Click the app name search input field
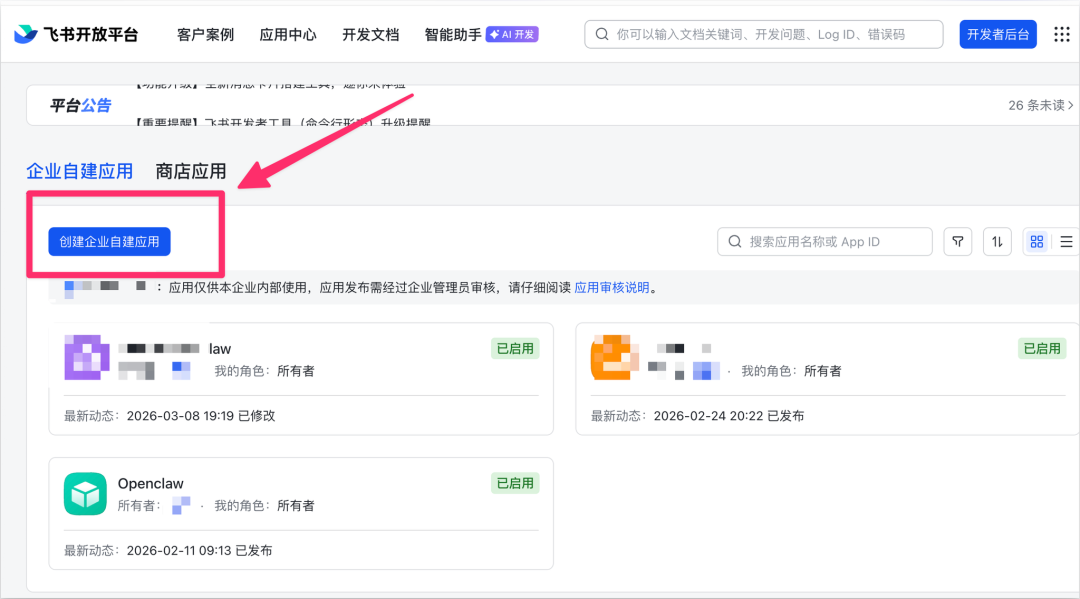Screen dimensions: 1080x599 point(824,241)
